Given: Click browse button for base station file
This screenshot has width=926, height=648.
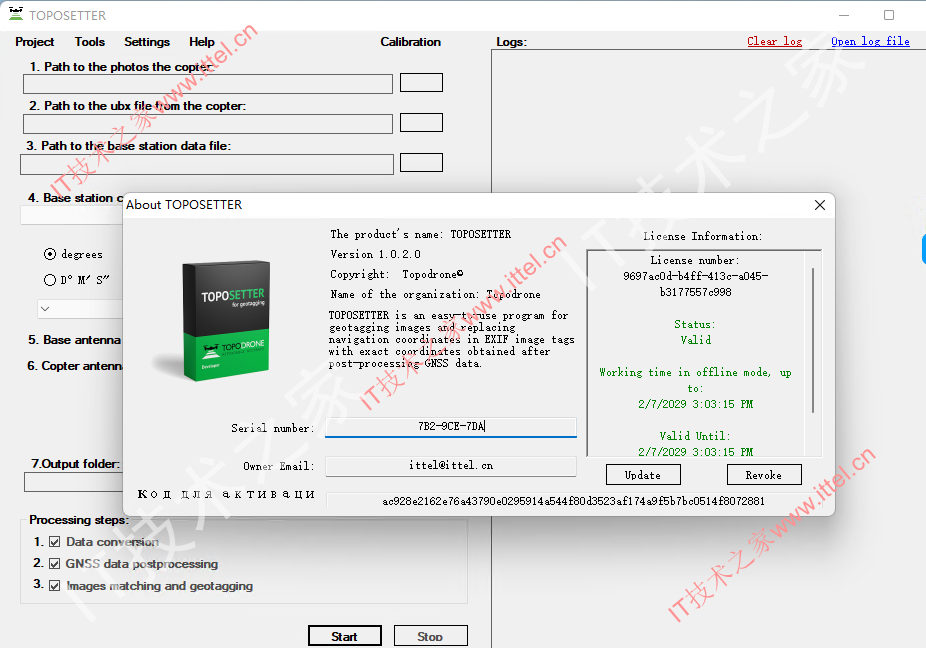Looking at the screenshot, I should click(x=421, y=162).
